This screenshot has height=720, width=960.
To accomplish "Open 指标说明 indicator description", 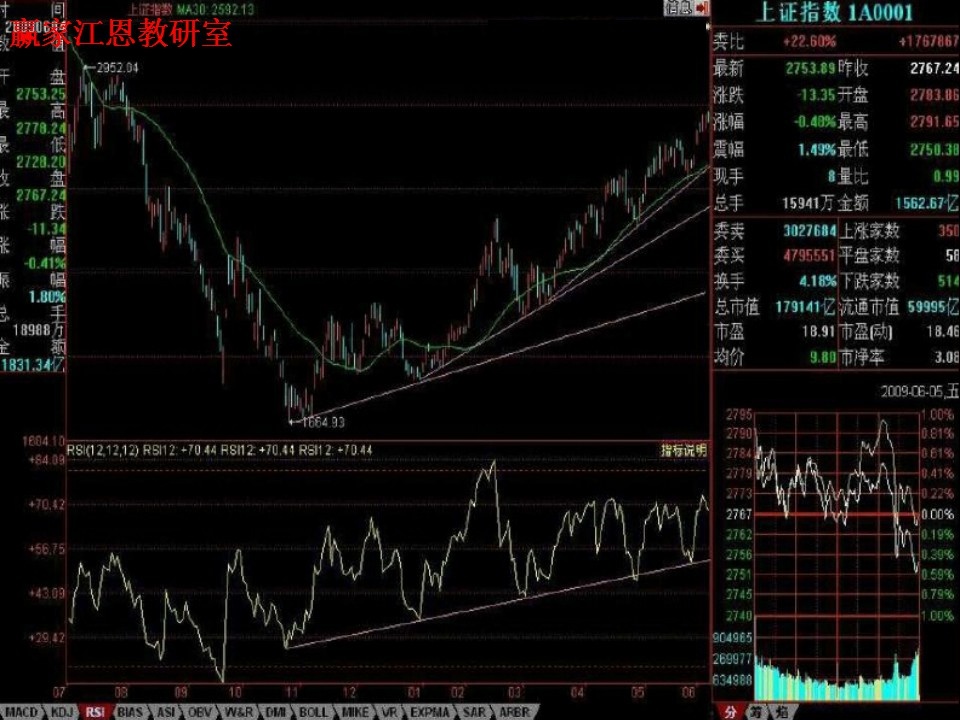I will coord(683,451).
